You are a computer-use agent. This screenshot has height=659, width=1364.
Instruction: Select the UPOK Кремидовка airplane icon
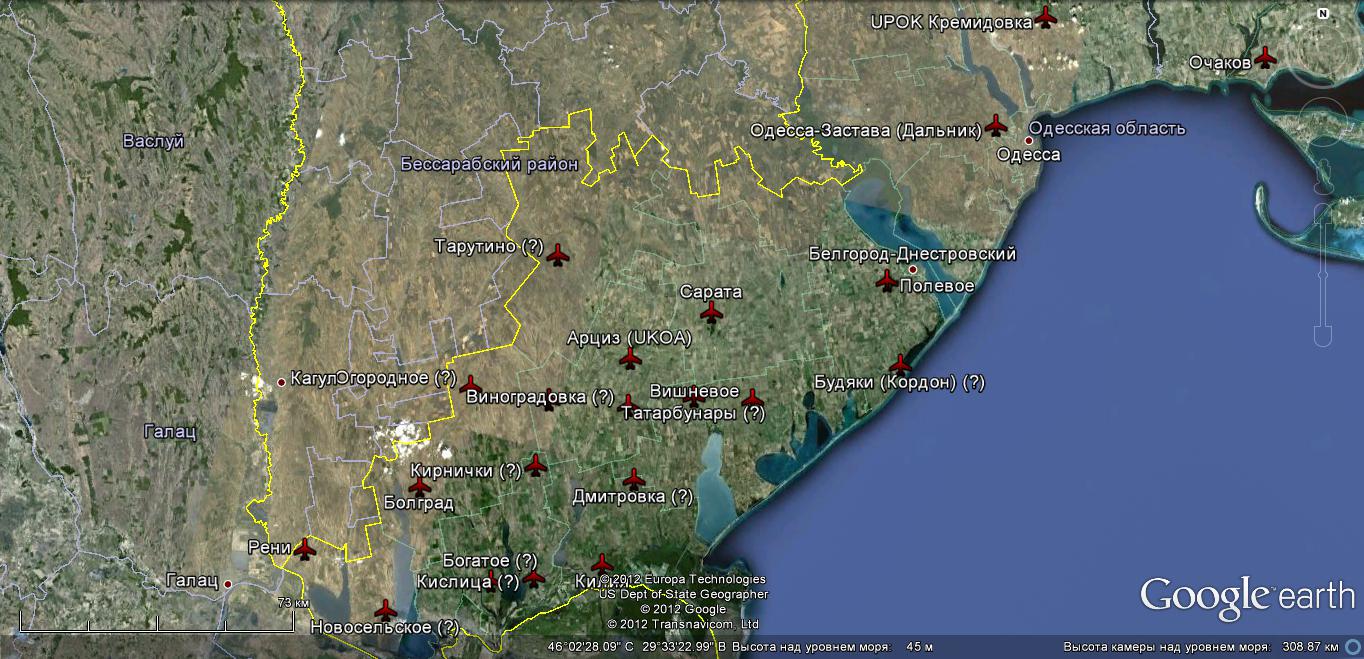(x=1046, y=17)
